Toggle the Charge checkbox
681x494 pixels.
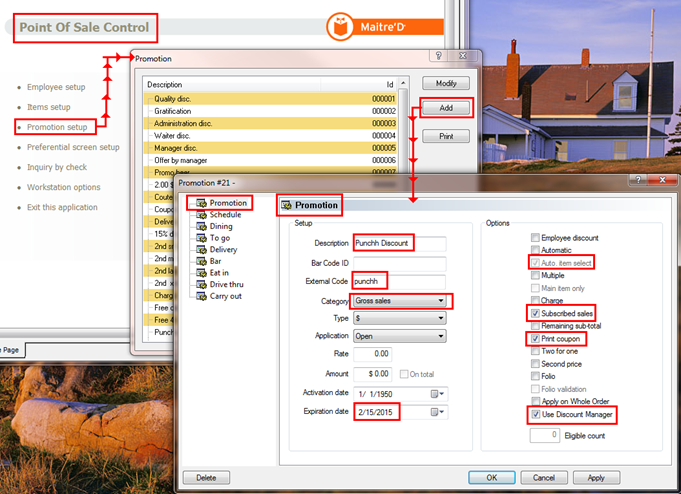coord(535,300)
